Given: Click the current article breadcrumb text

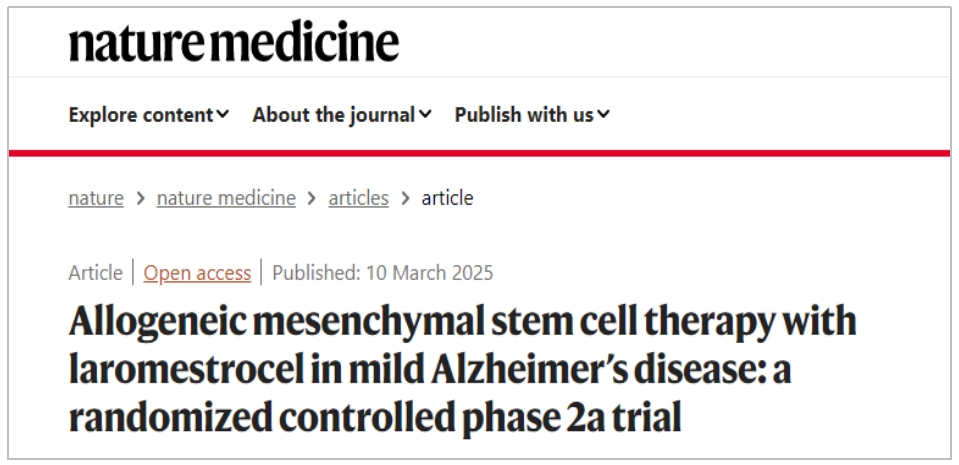Looking at the screenshot, I should (447, 198).
